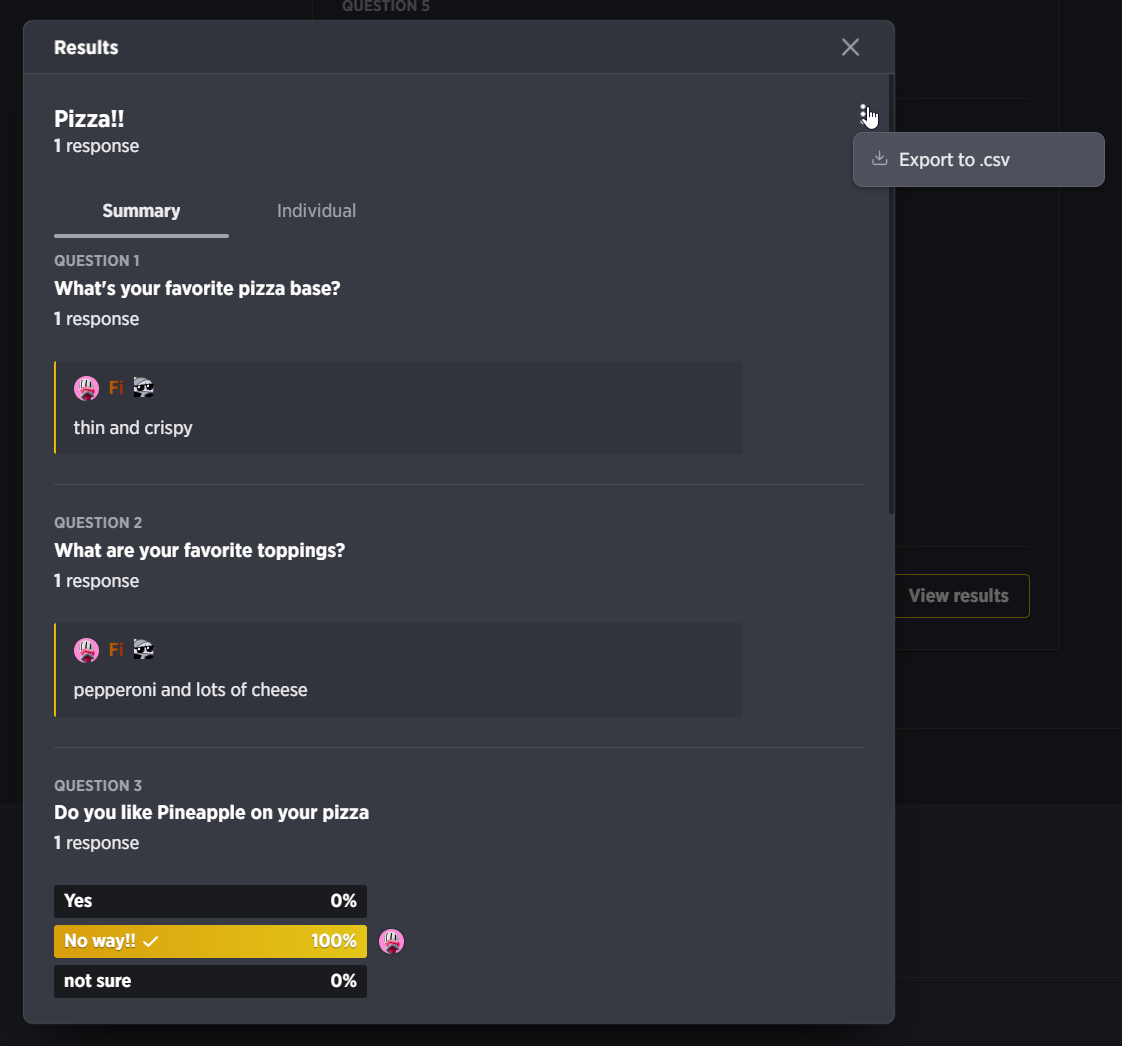This screenshot has width=1122, height=1046.
Task: Click voter avatar beside No way!! bar
Action: [x=391, y=942]
